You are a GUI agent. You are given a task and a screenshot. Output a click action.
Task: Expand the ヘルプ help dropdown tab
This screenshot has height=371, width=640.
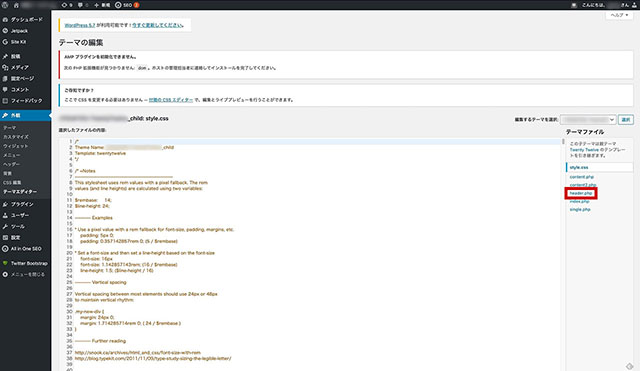pos(619,15)
